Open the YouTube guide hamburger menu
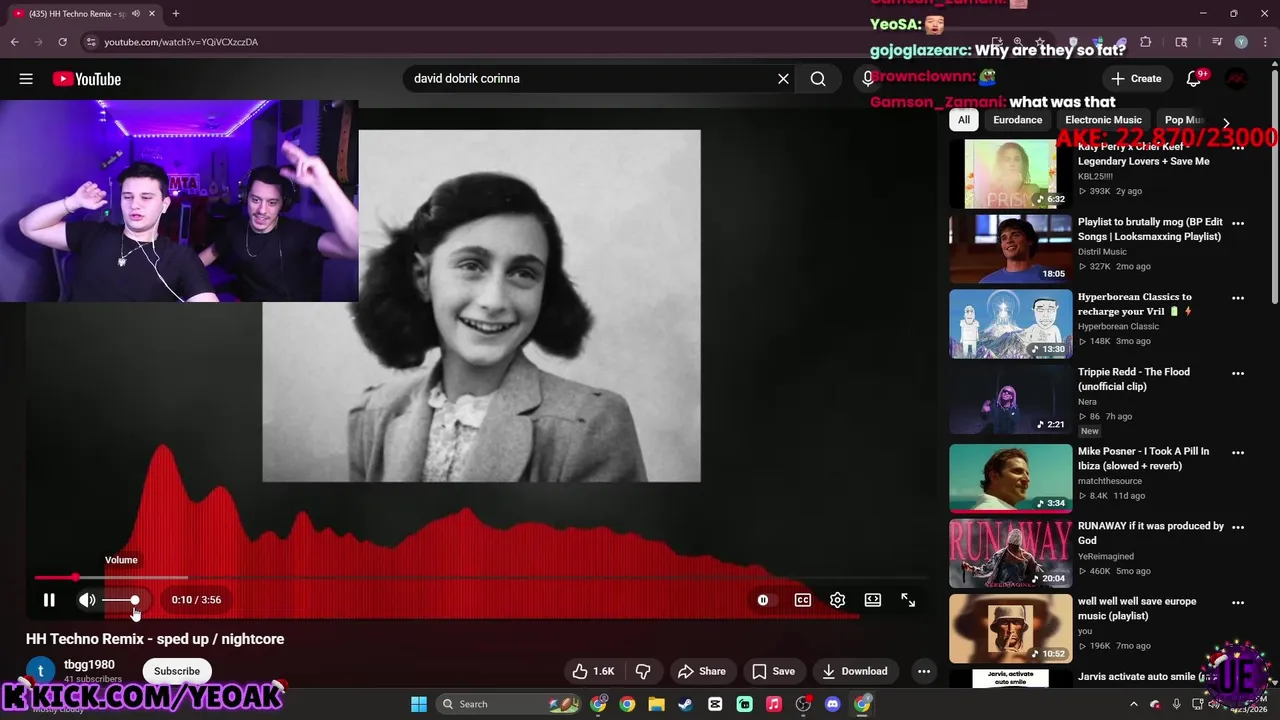 click(x=26, y=79)
